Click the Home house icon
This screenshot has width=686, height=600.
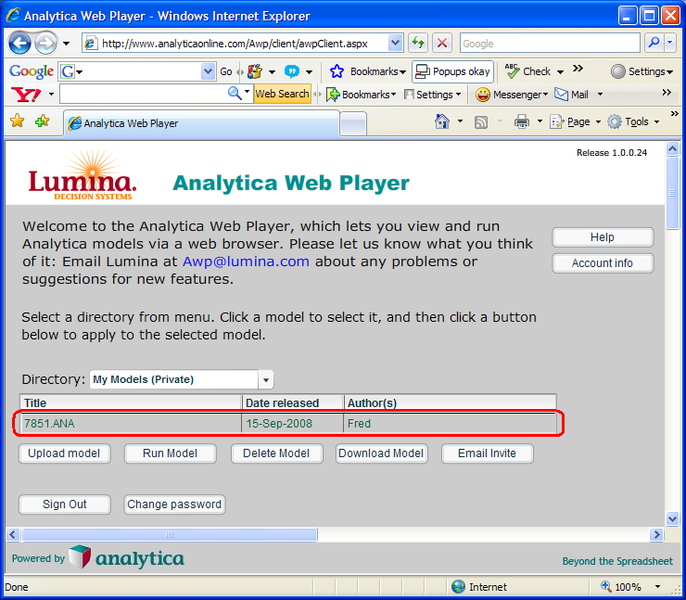pos(442,121)
